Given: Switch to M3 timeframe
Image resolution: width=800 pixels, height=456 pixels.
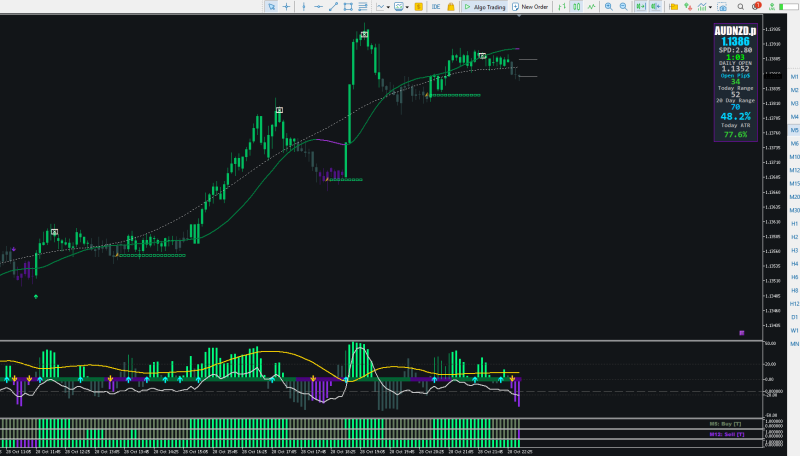Looking at the screenshot, I should [794, 104].
